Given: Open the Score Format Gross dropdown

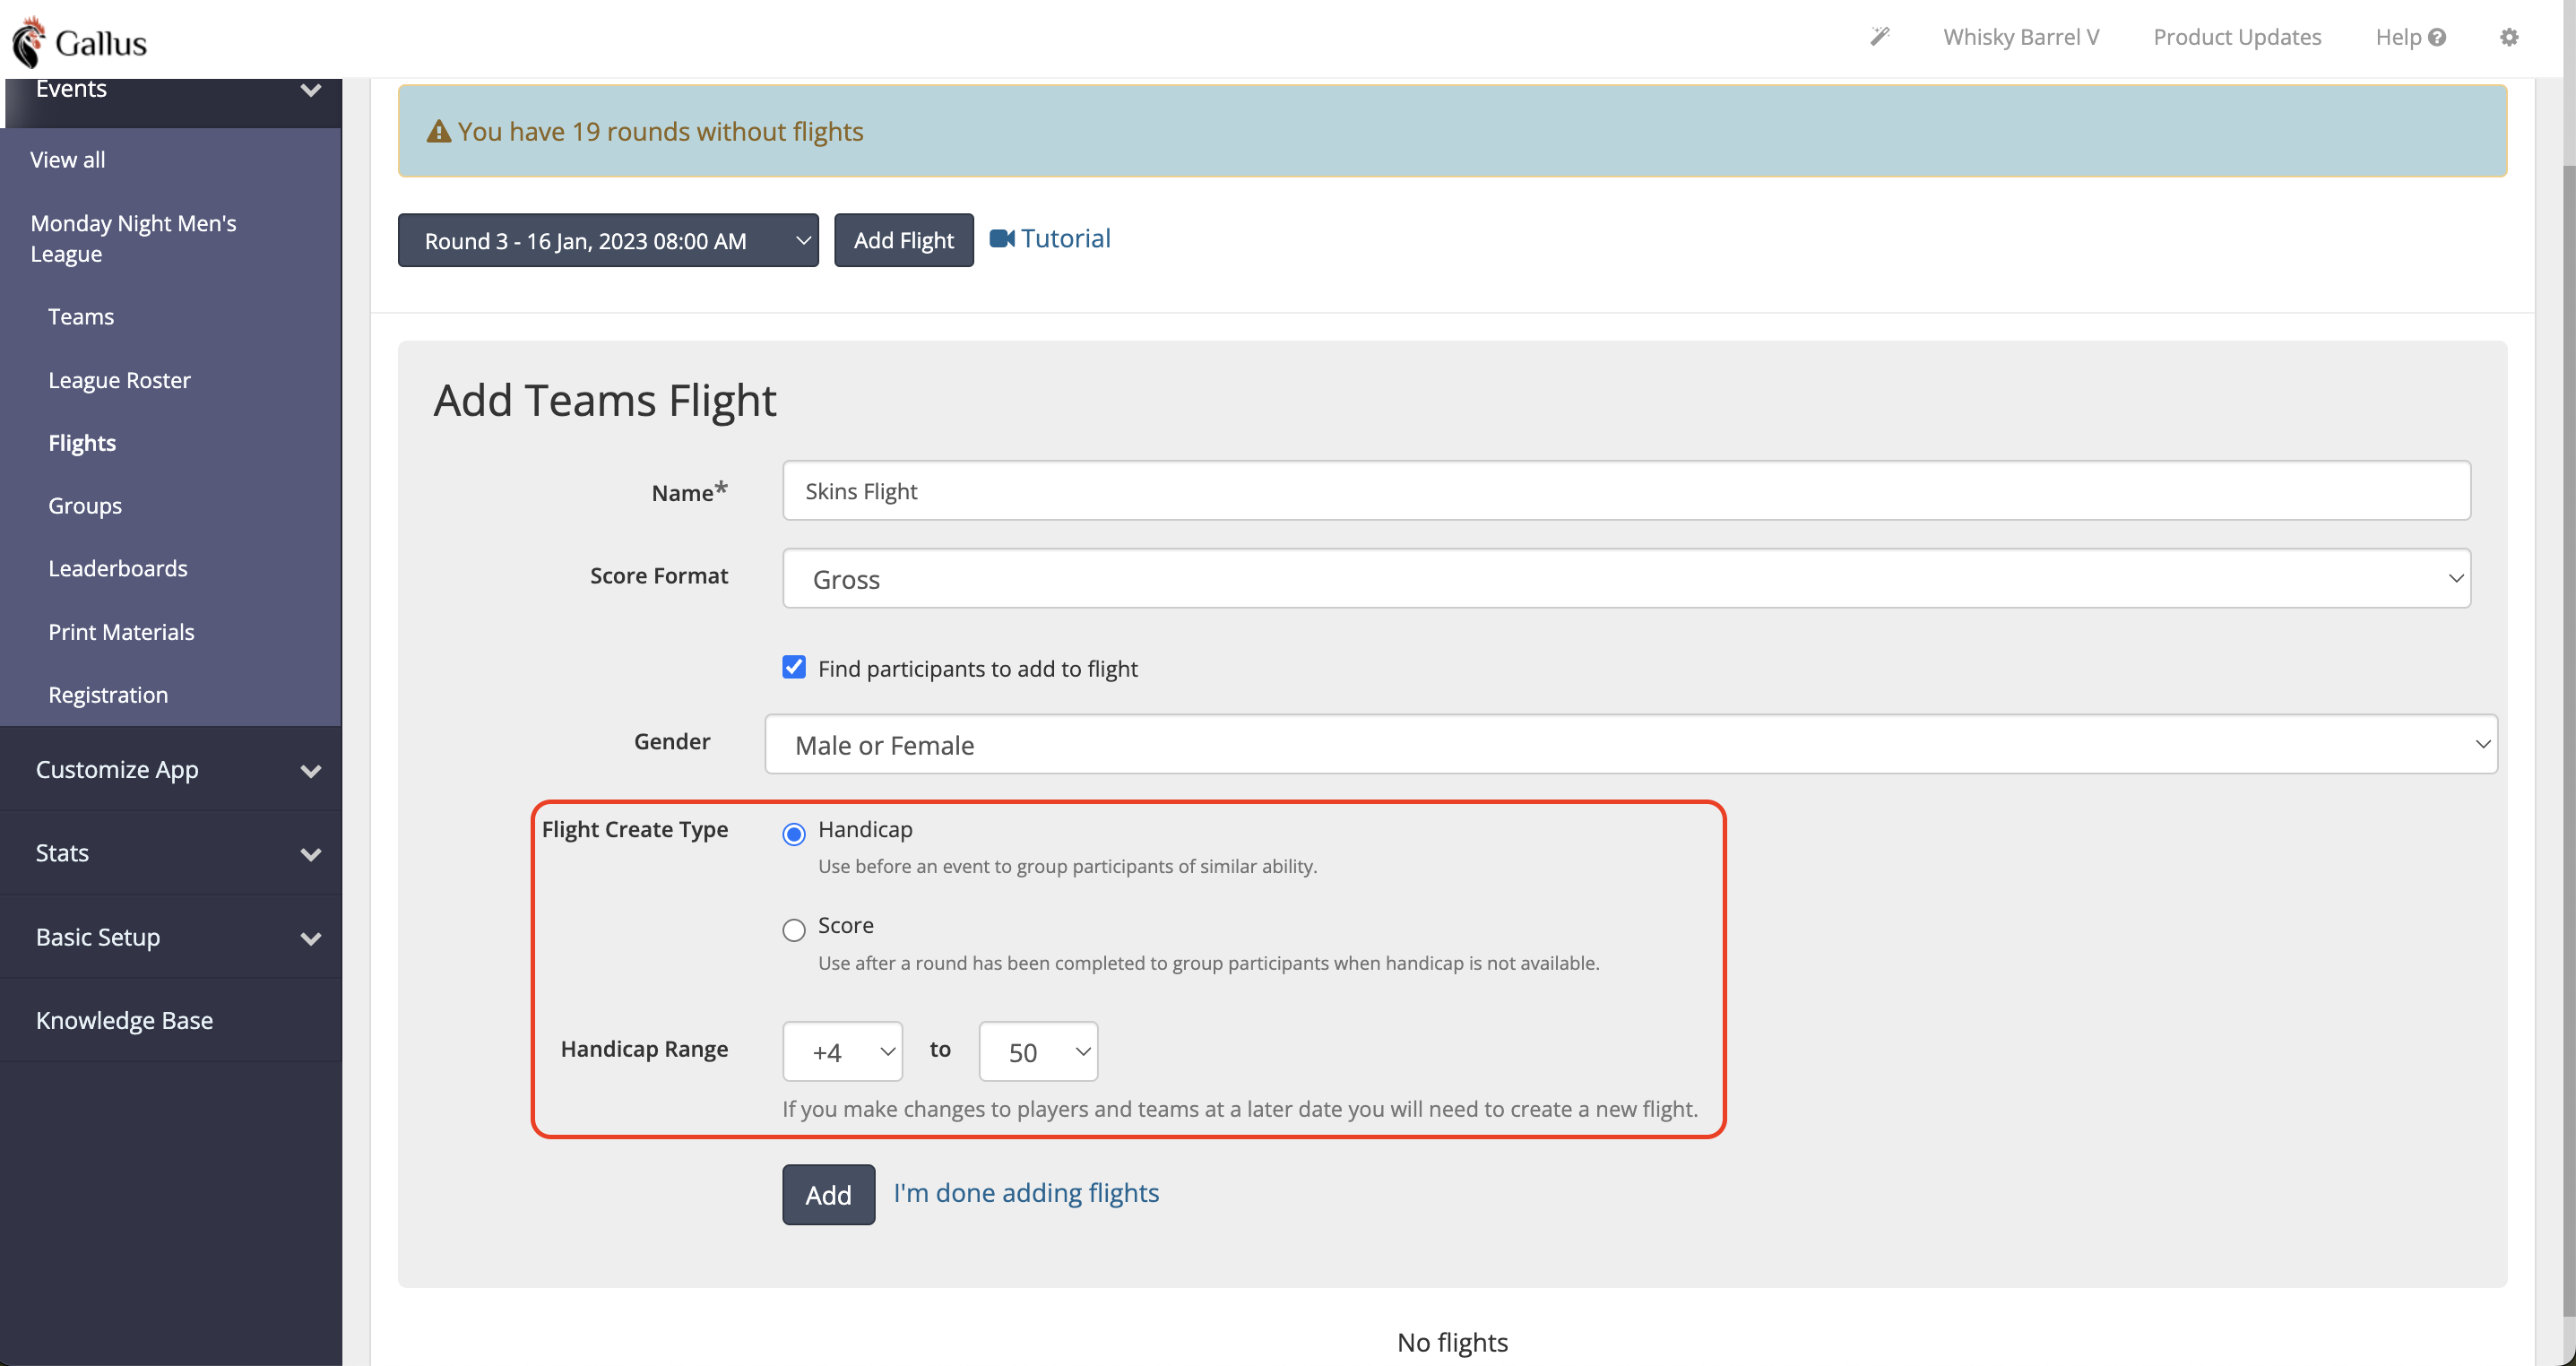Looking at the screenshot, I should [x=1626, y=578].
